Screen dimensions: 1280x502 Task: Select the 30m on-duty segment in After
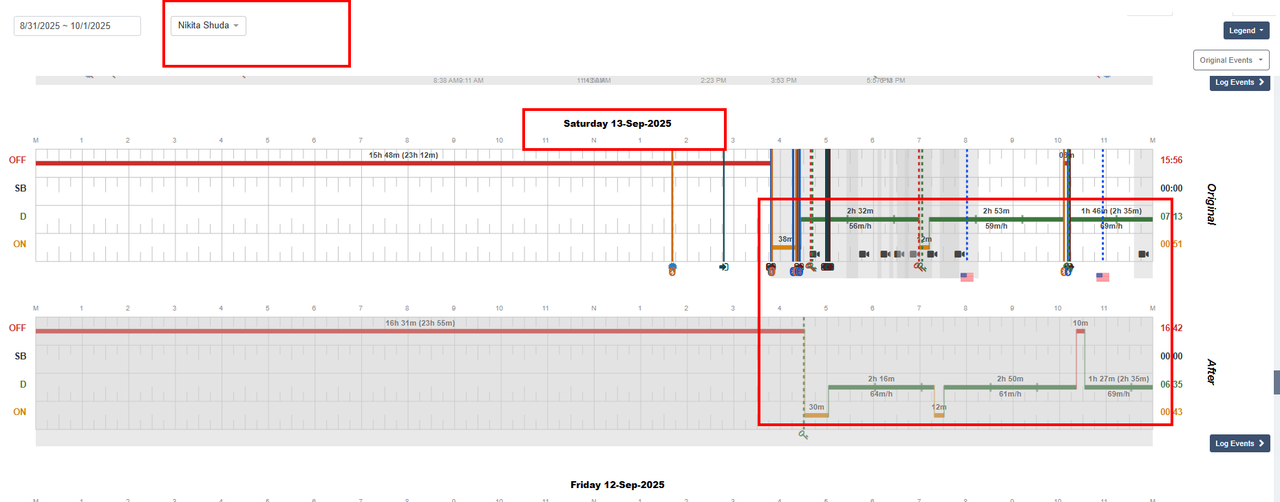(816, 414)
